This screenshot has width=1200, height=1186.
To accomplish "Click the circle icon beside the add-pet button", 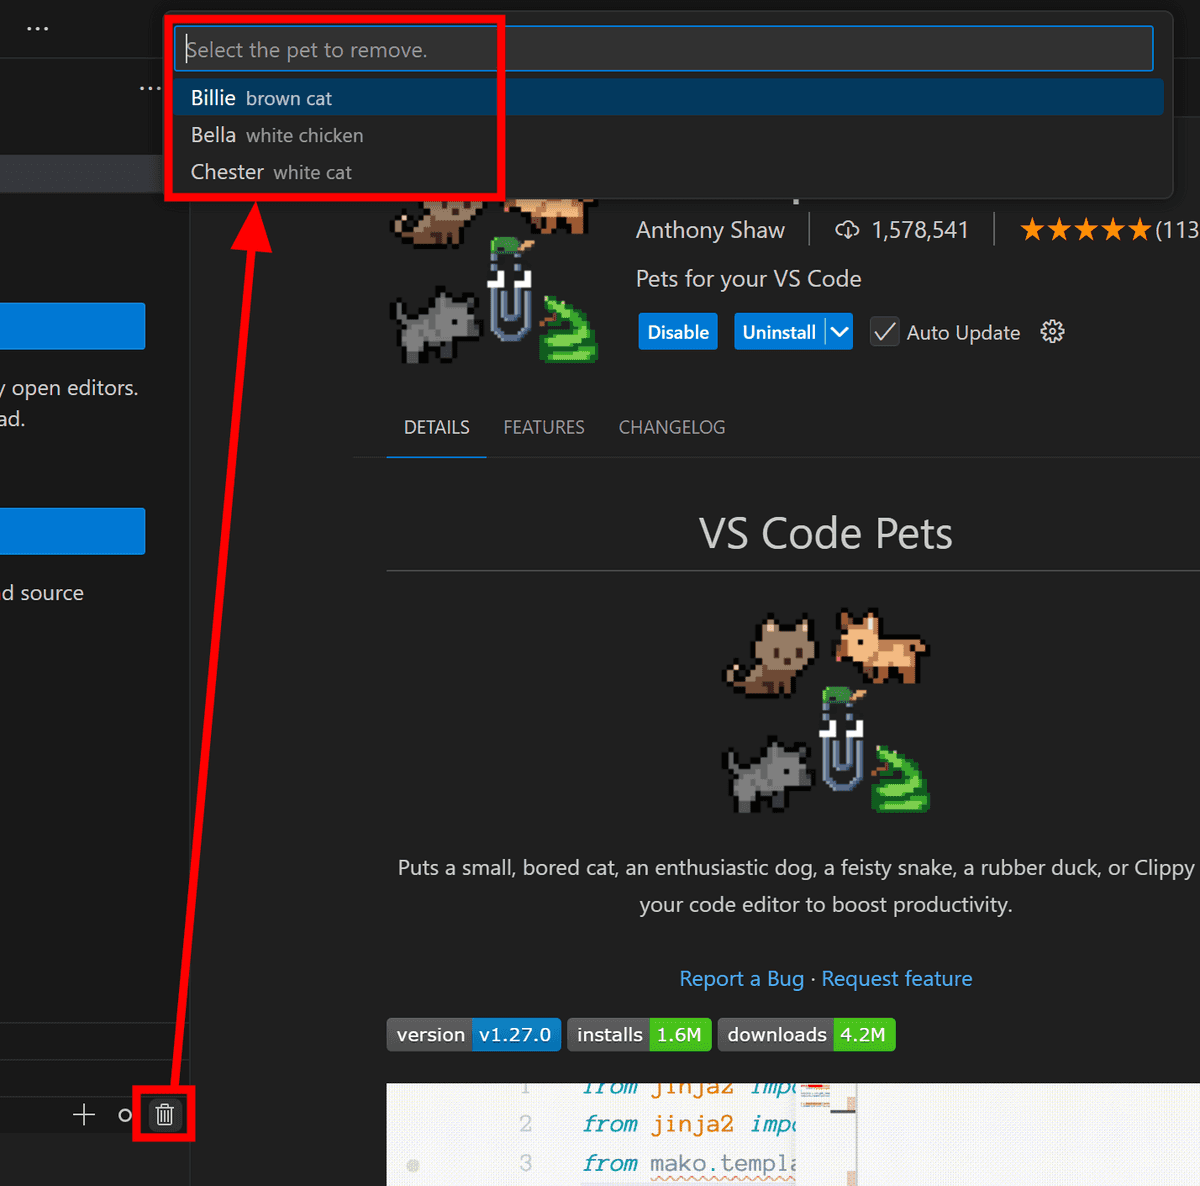I will (124, 1114).
